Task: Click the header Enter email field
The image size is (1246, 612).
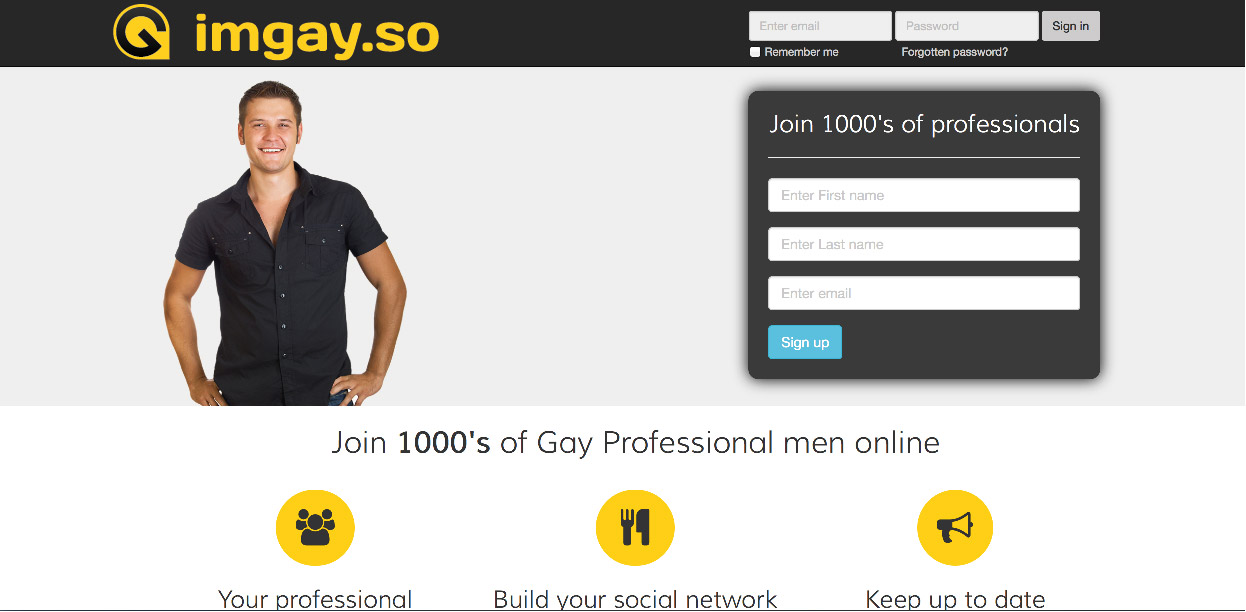Action: coord(820,26)
